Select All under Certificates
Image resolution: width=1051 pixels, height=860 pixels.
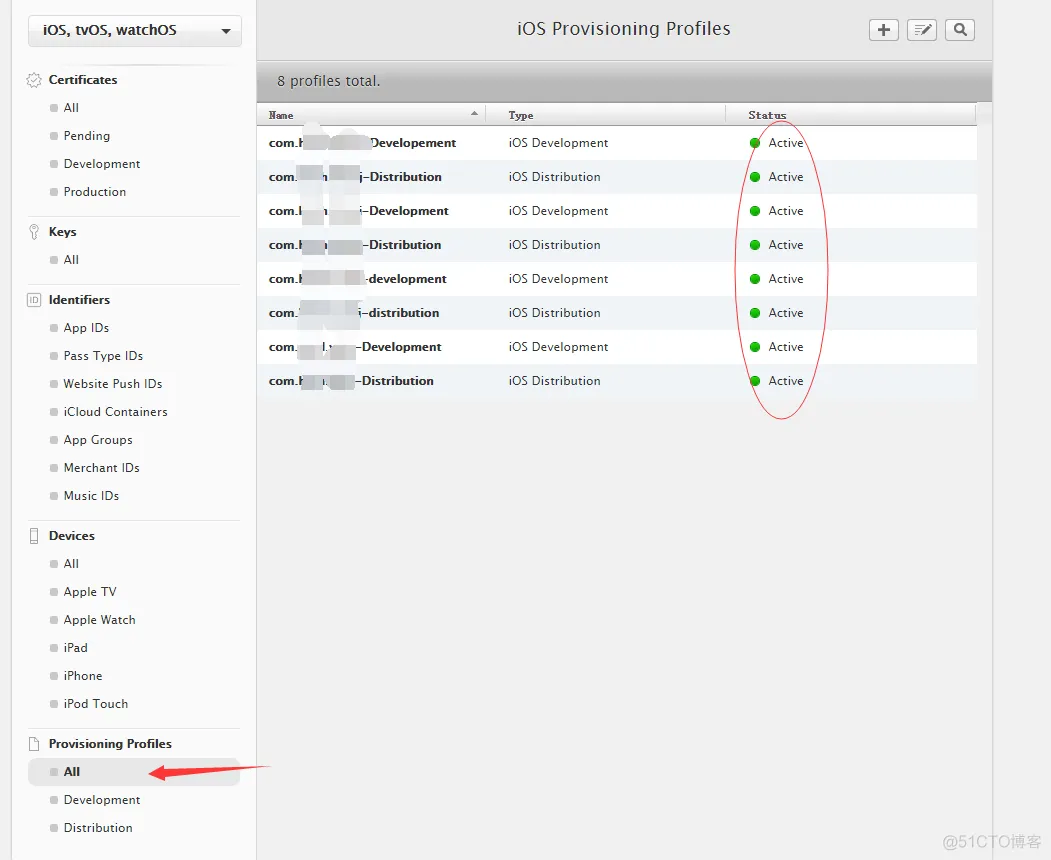[71, 108]
